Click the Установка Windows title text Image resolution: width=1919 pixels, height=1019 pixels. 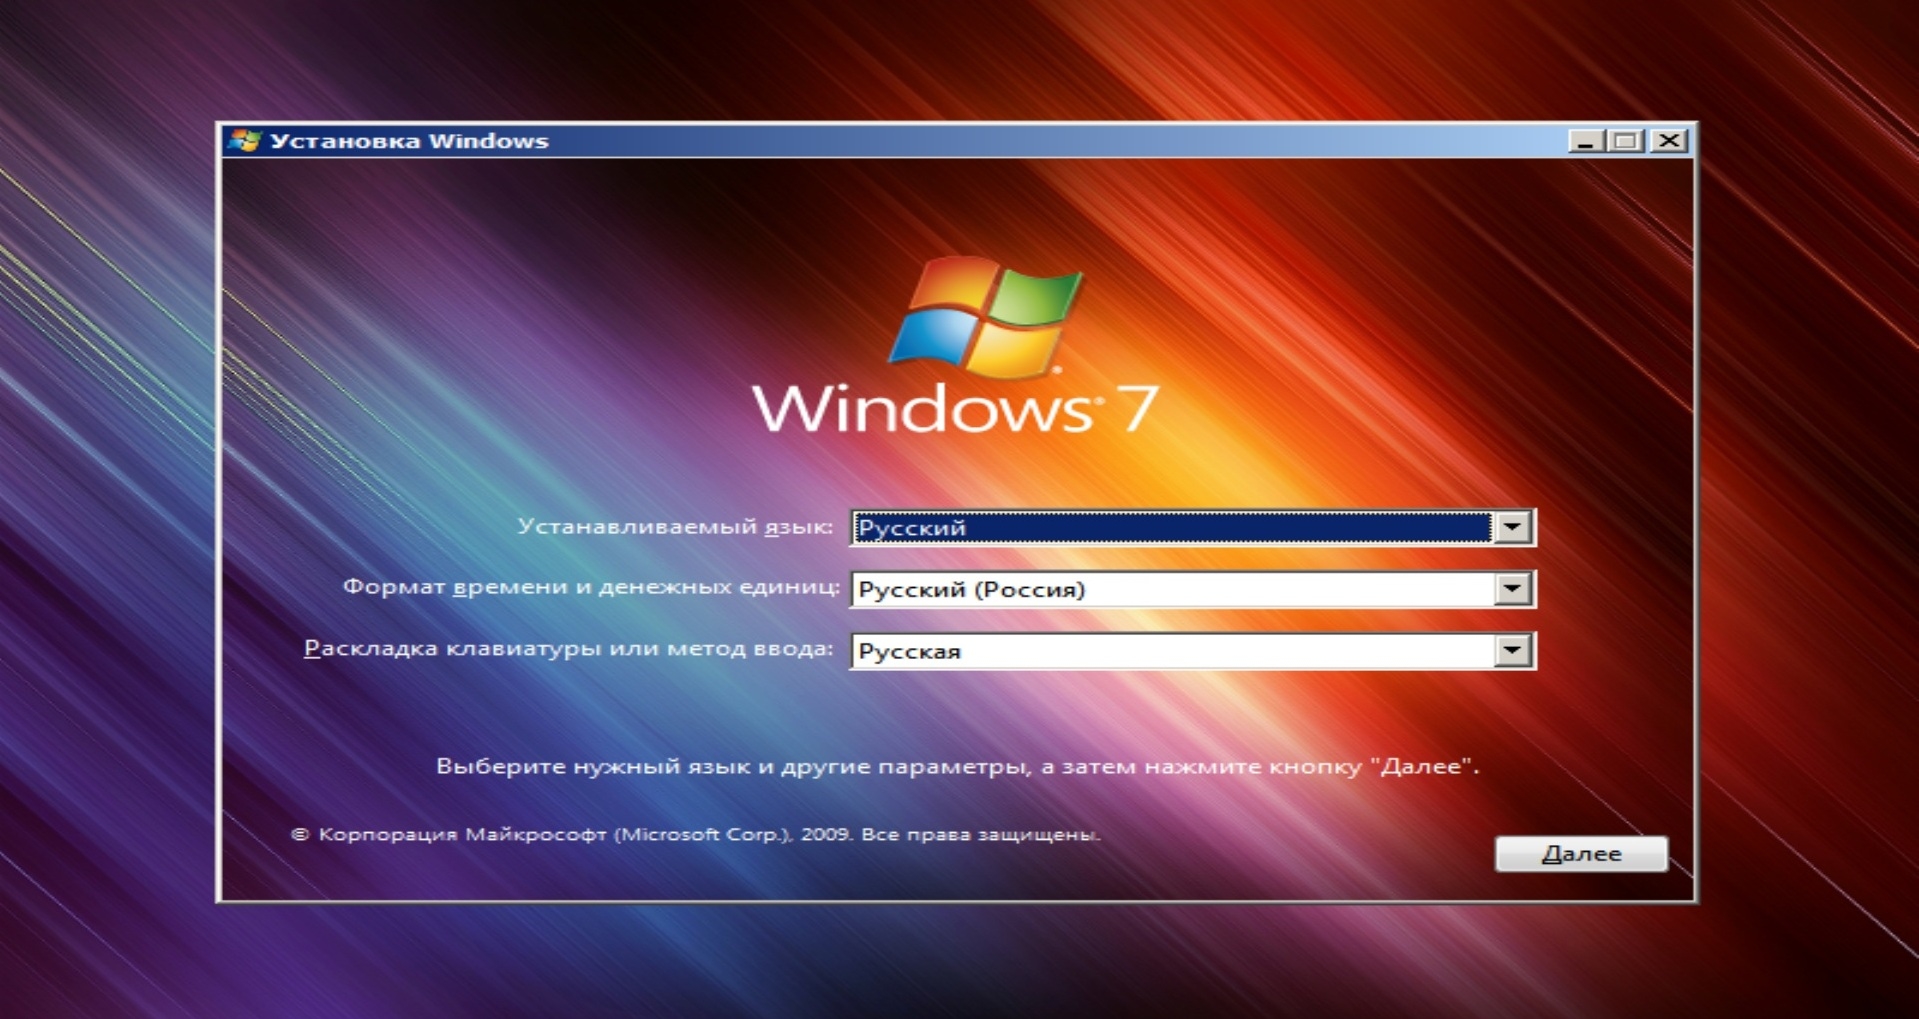click(409, 141)
